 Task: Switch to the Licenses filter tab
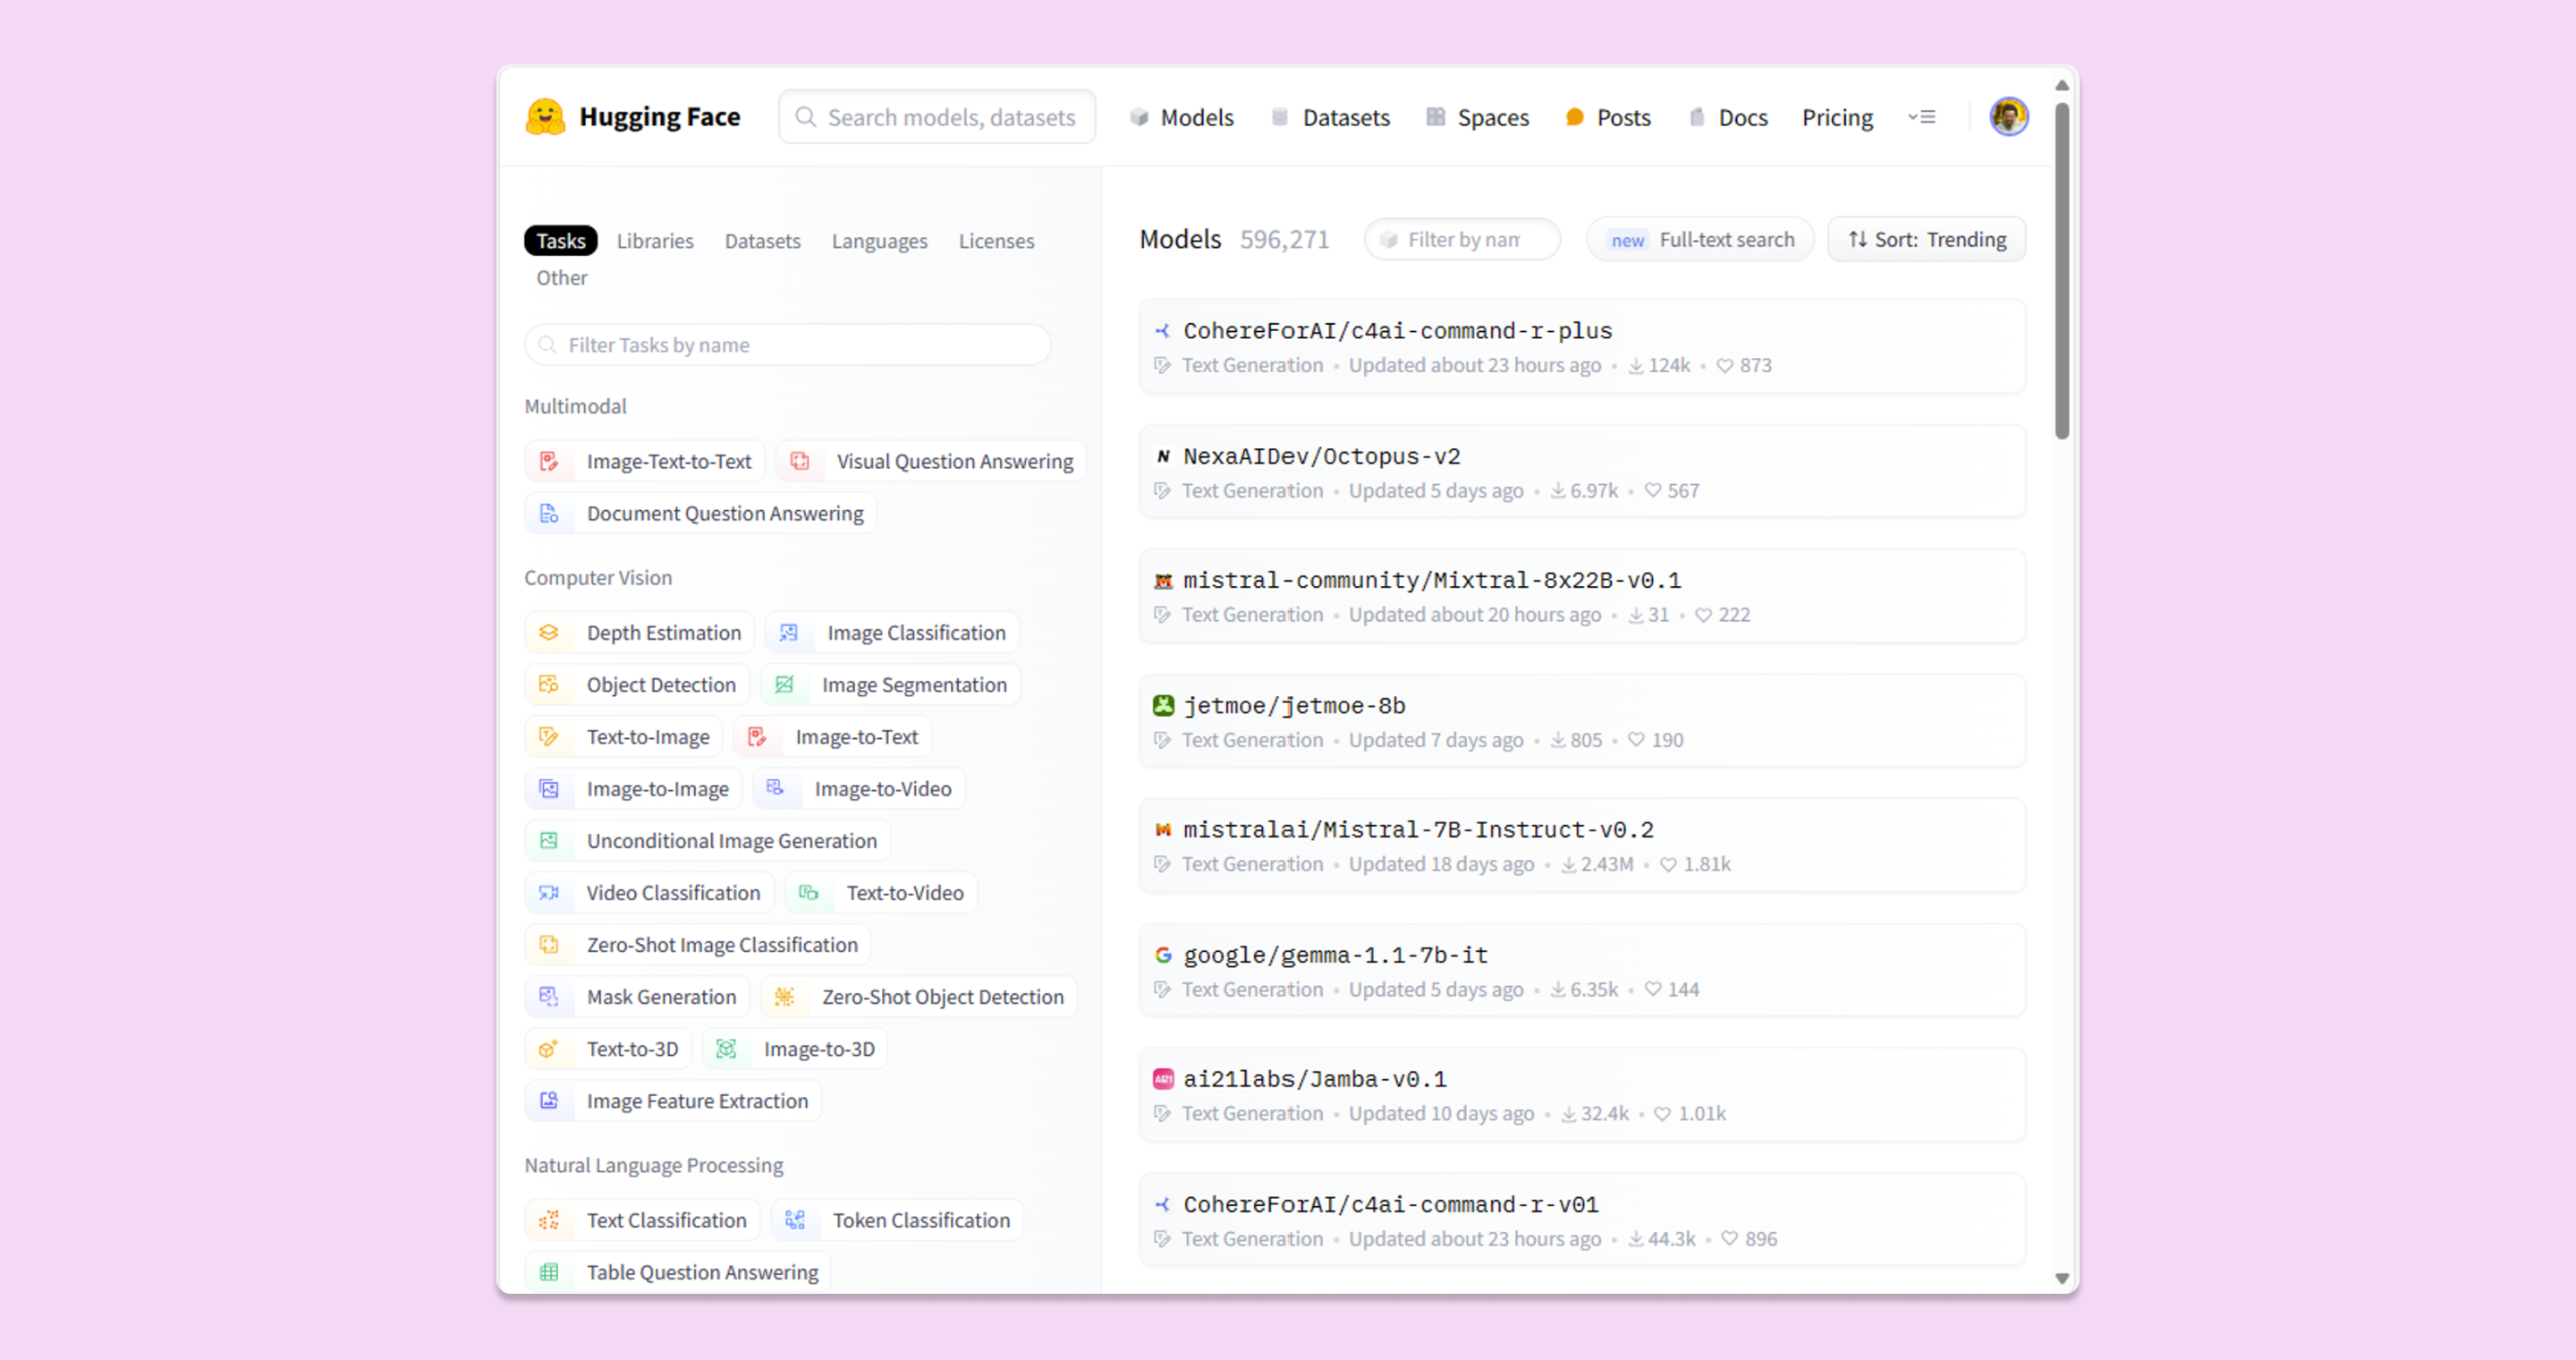pyautogui.click(x=996, y=241)
